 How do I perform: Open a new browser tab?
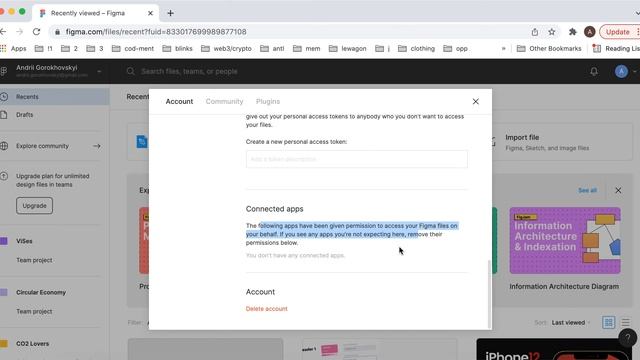tap(170, 13)
